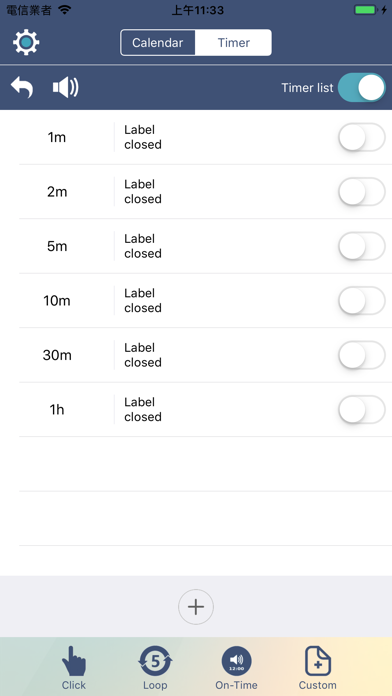Toggle the 1h timer switch
This screenshot has width=392, height=696.
coord(361,409)
